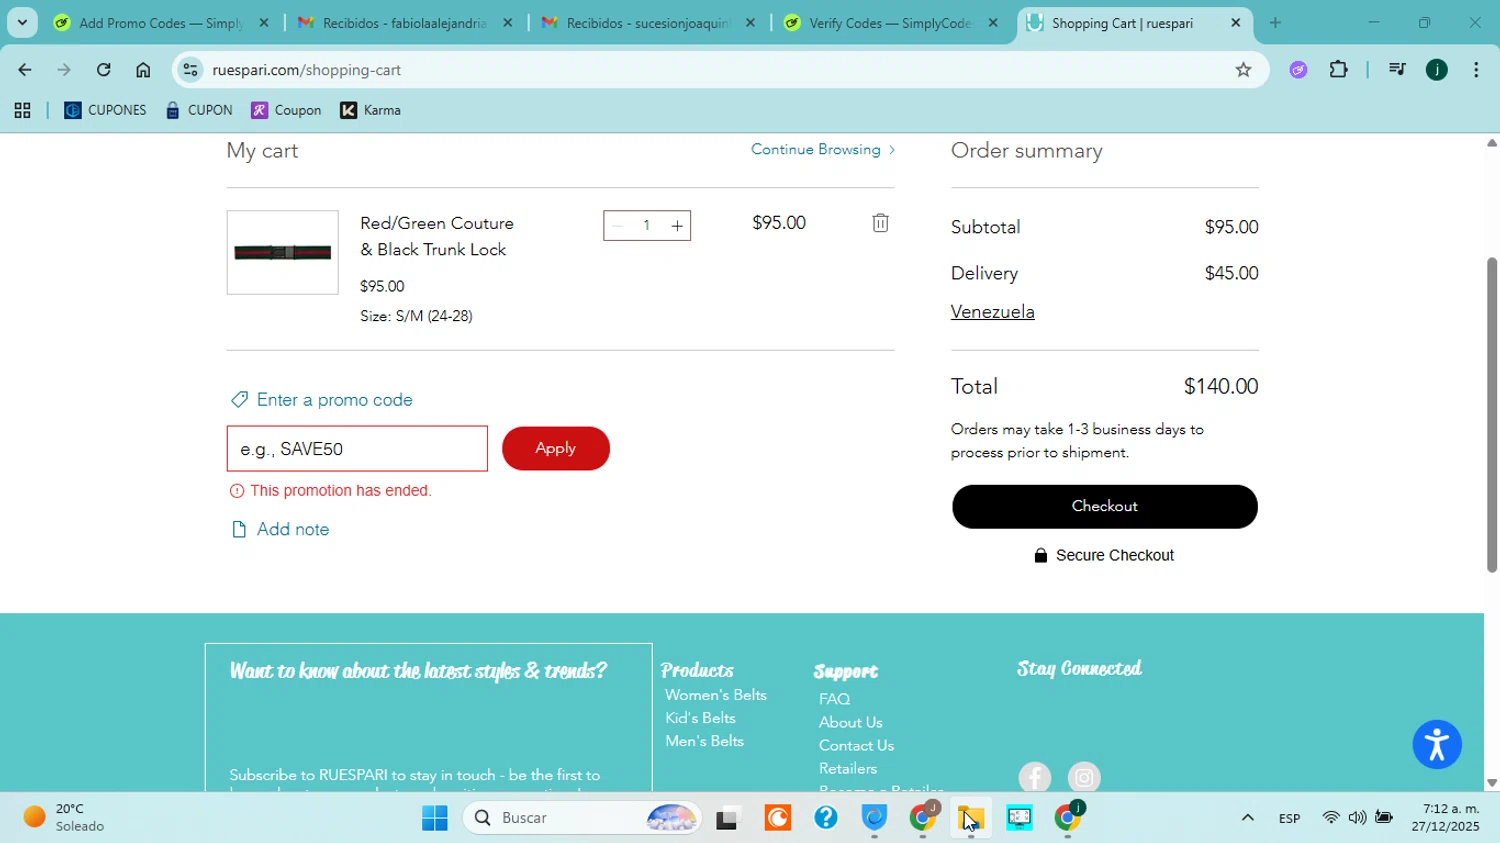Click the note page icon beside Add note
The image size is (1500, 843).
(x=239, y=529)
